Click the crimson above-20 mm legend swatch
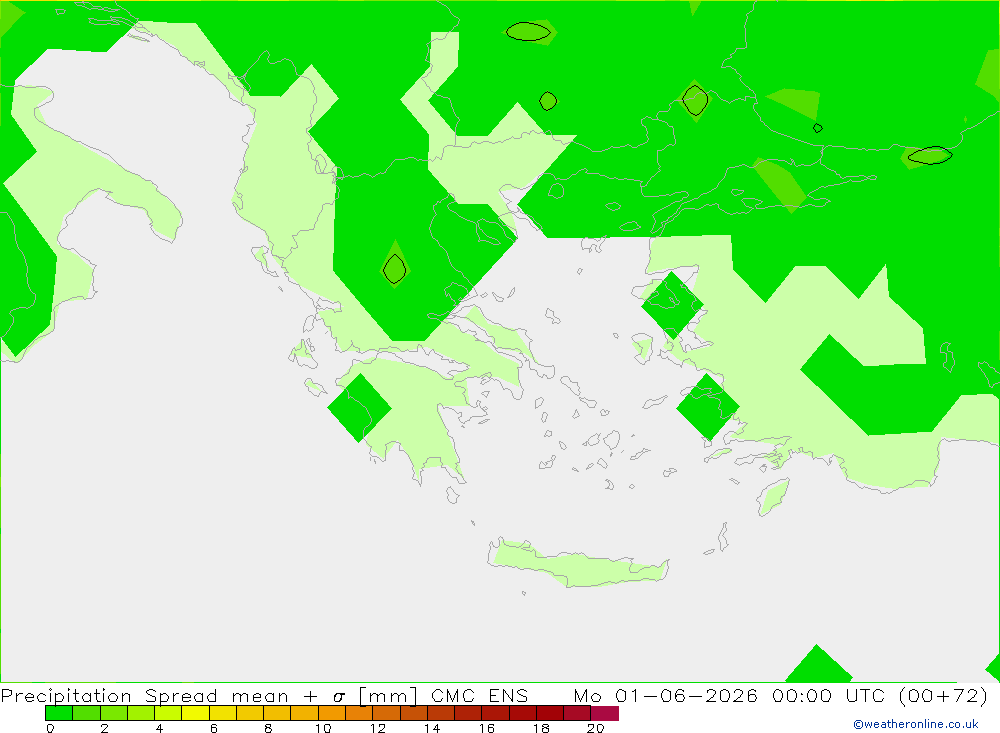This screenshot has width=1000, height=733. (605, 713)
